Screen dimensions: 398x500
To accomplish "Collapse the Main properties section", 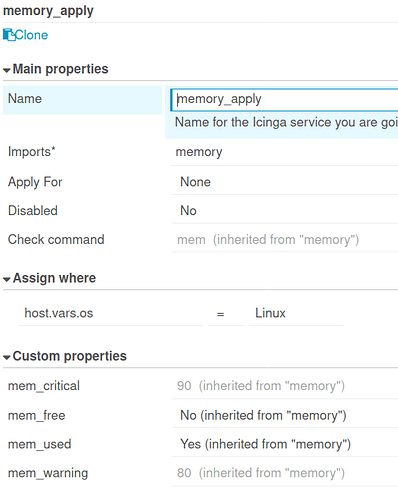I will point(56,69).
